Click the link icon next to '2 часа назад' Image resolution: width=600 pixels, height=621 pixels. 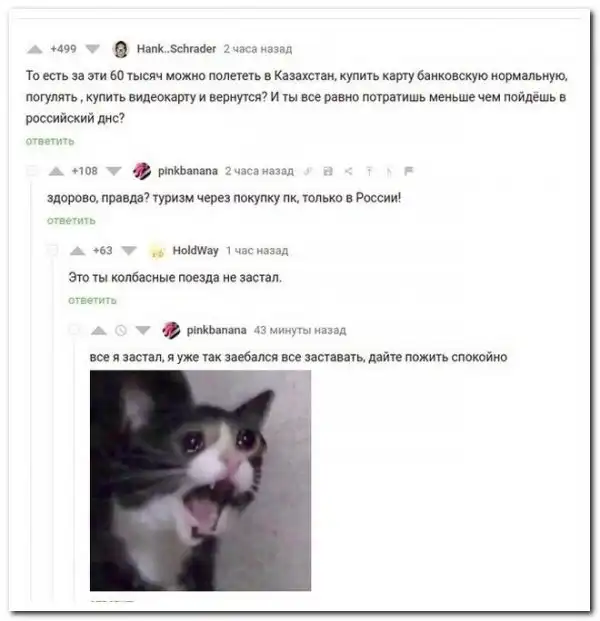coord(308,171)
